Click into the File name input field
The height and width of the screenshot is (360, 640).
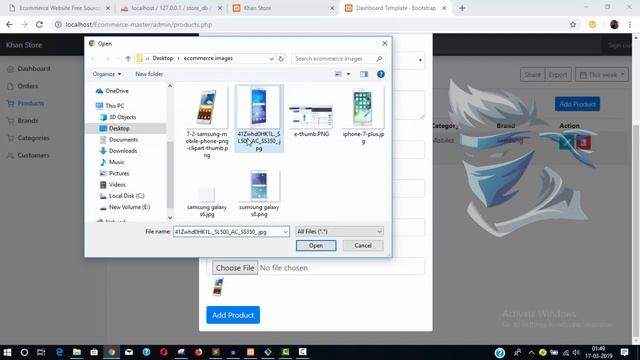click(x=228, y=232)
